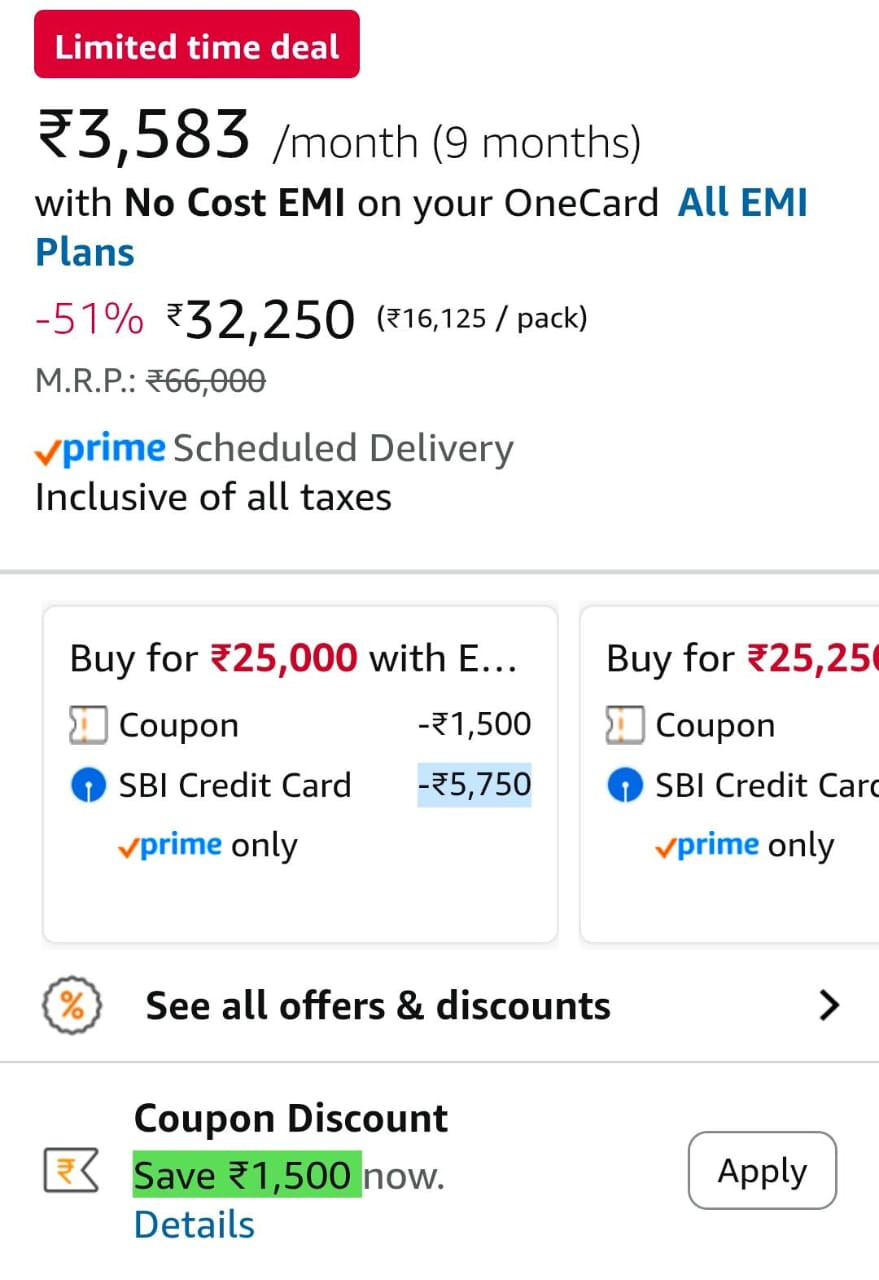This screenshot has width=879, height=1280.
Task: Apply the ₹1,500 coupon discount
Action: (x=762, y=1170)
